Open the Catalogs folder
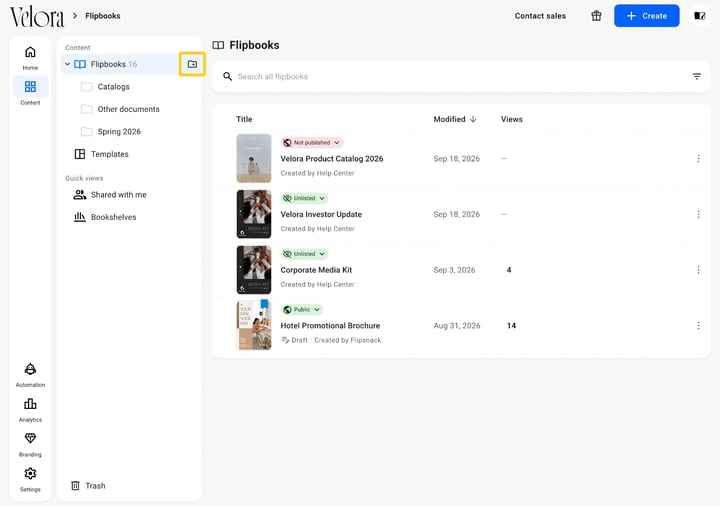Screen dimensions: 720x506 tap(113, 87)
